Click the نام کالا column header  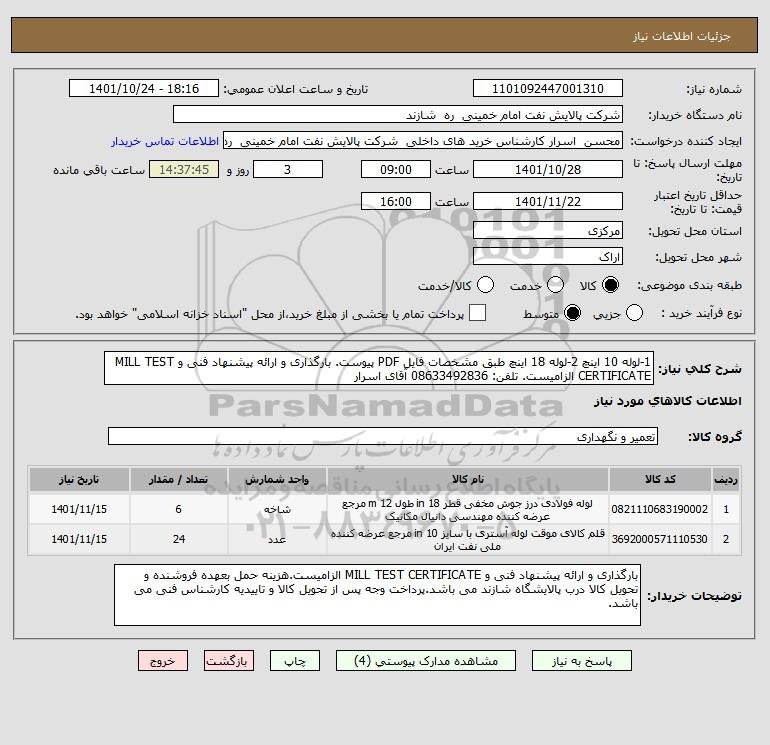(468, 479)
